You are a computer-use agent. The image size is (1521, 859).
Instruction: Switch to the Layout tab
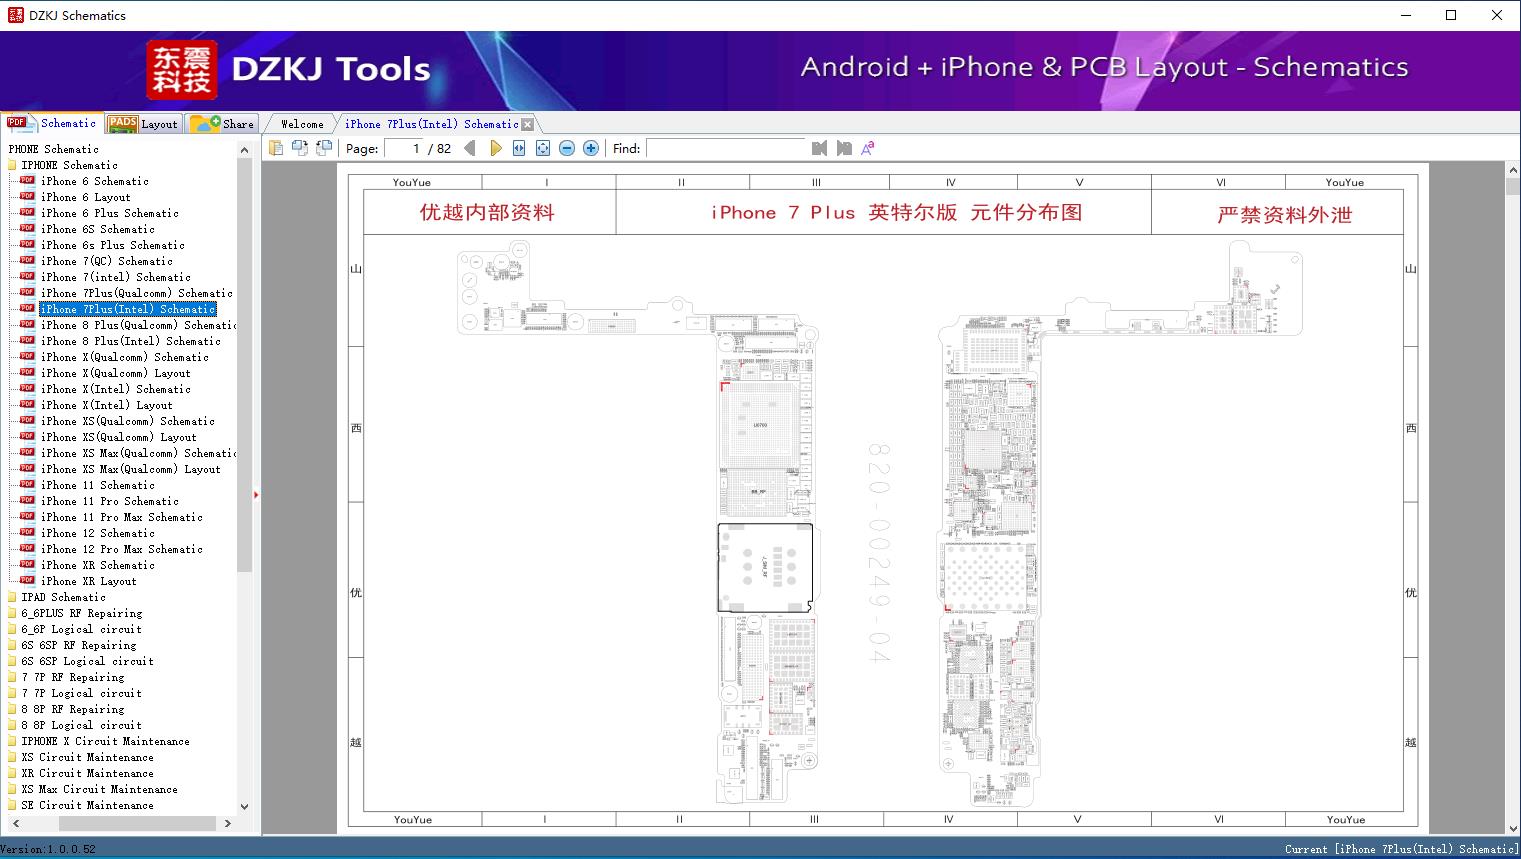coord(143,124)
